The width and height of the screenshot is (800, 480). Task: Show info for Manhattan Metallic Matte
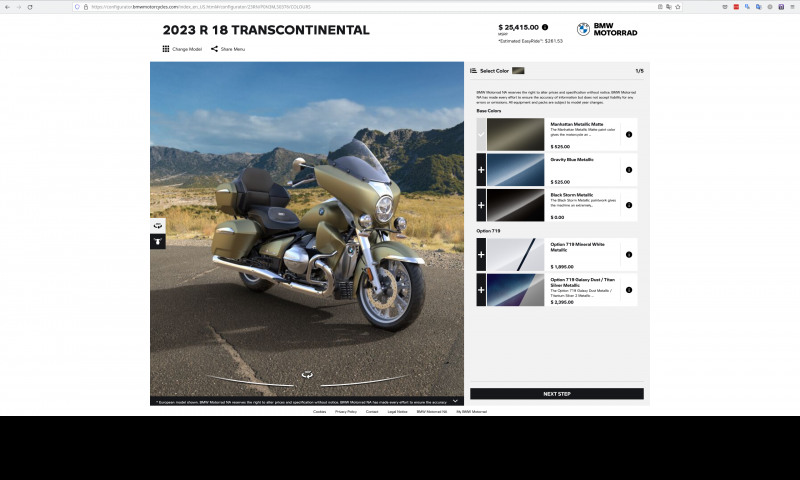click(x=629, y=135)
